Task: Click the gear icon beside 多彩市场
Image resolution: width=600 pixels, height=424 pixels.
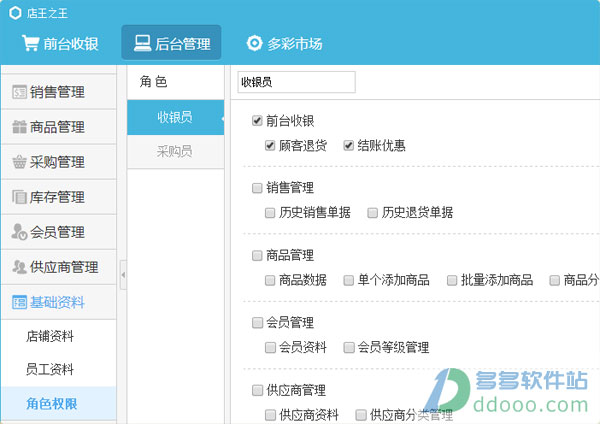Action: pos(254,43)
